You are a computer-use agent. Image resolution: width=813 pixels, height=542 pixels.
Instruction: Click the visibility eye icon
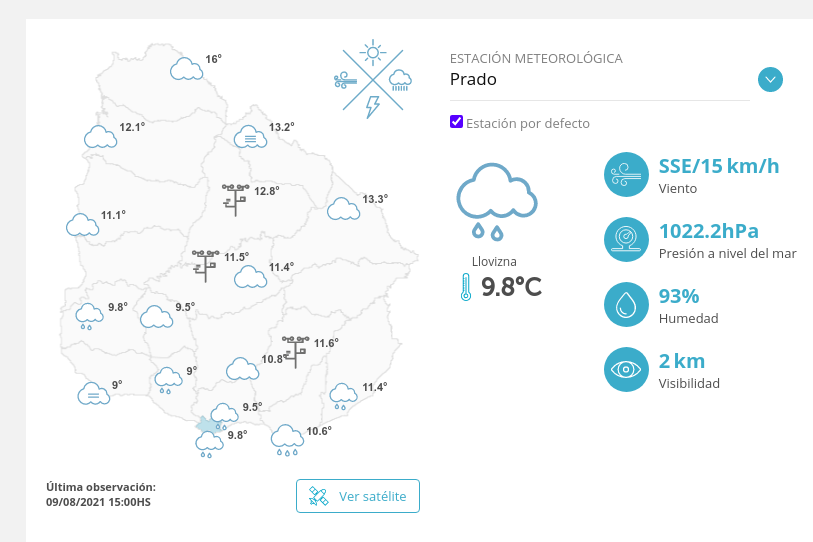tap(626, 369)
